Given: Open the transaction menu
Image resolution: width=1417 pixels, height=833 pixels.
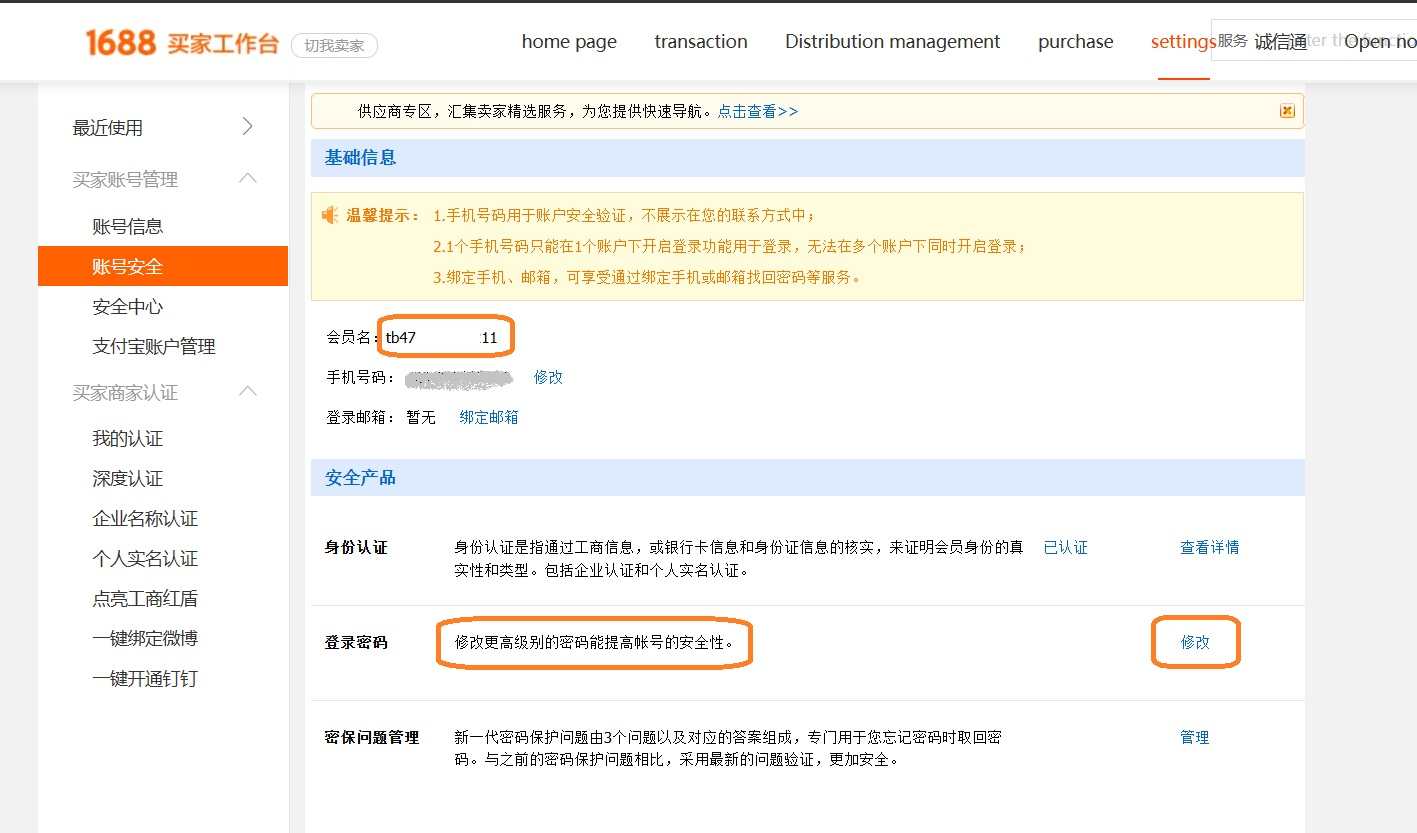Looking at the screenshot, I should [x=700, y=42].
